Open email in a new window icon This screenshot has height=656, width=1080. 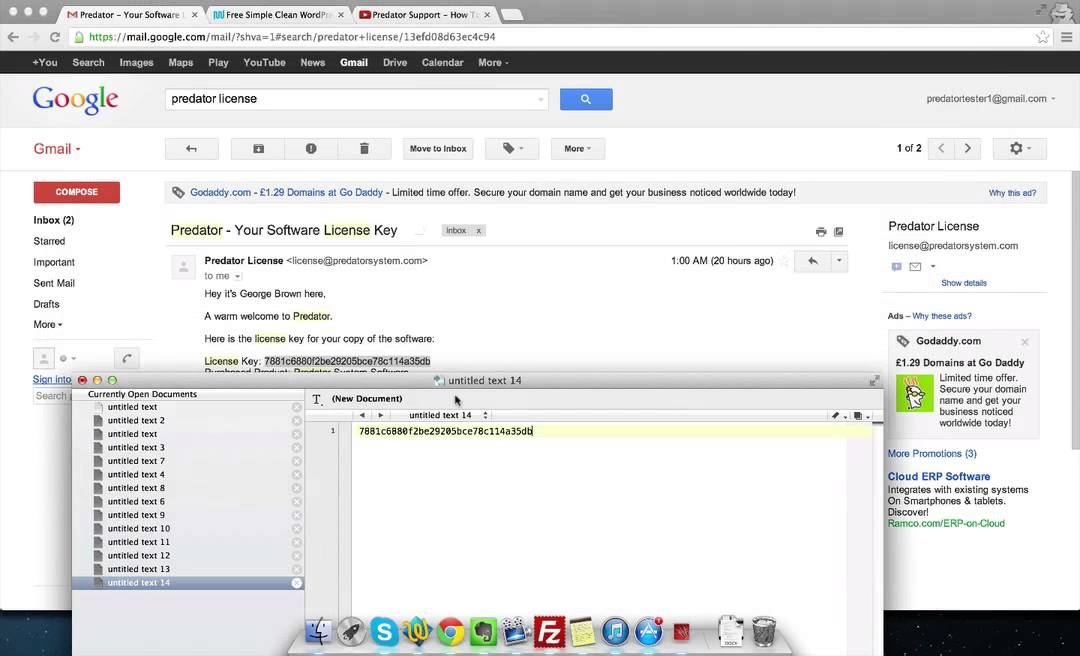[x=838, y=232]
